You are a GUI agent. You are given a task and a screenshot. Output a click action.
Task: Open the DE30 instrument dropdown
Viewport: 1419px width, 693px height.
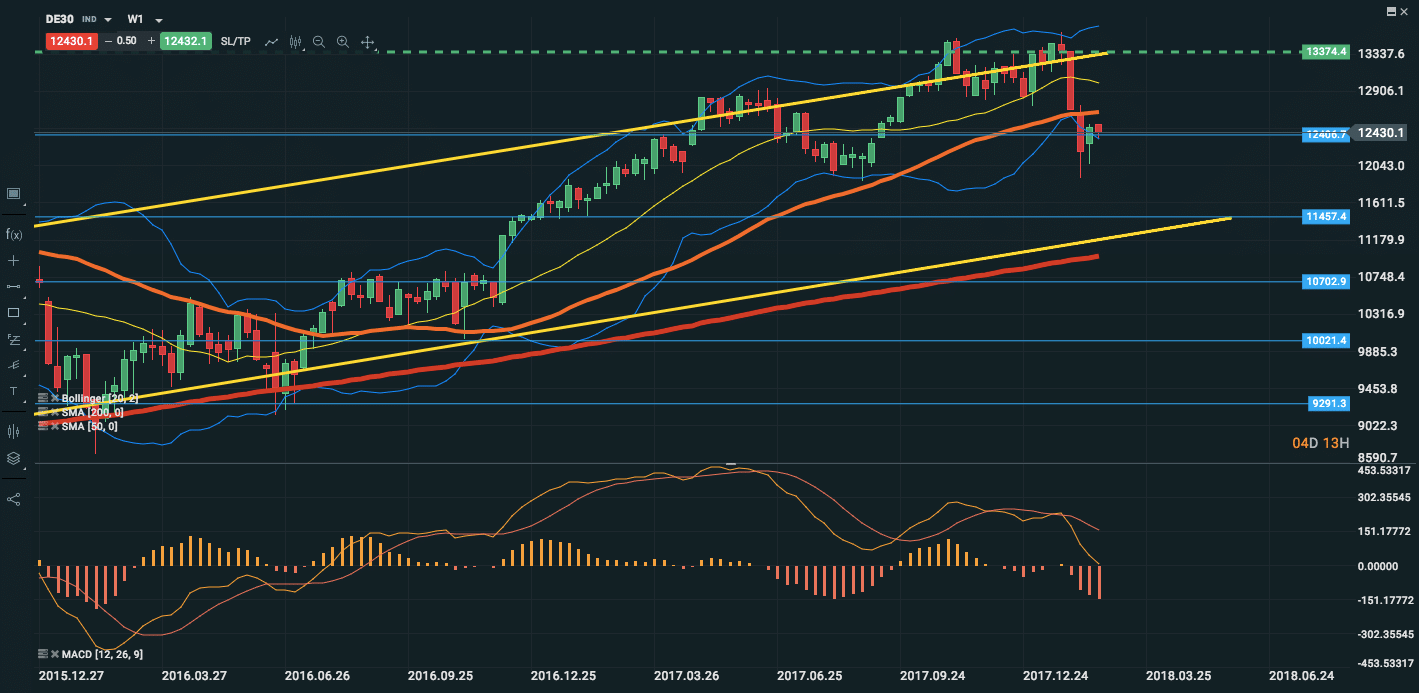point(108,19)
